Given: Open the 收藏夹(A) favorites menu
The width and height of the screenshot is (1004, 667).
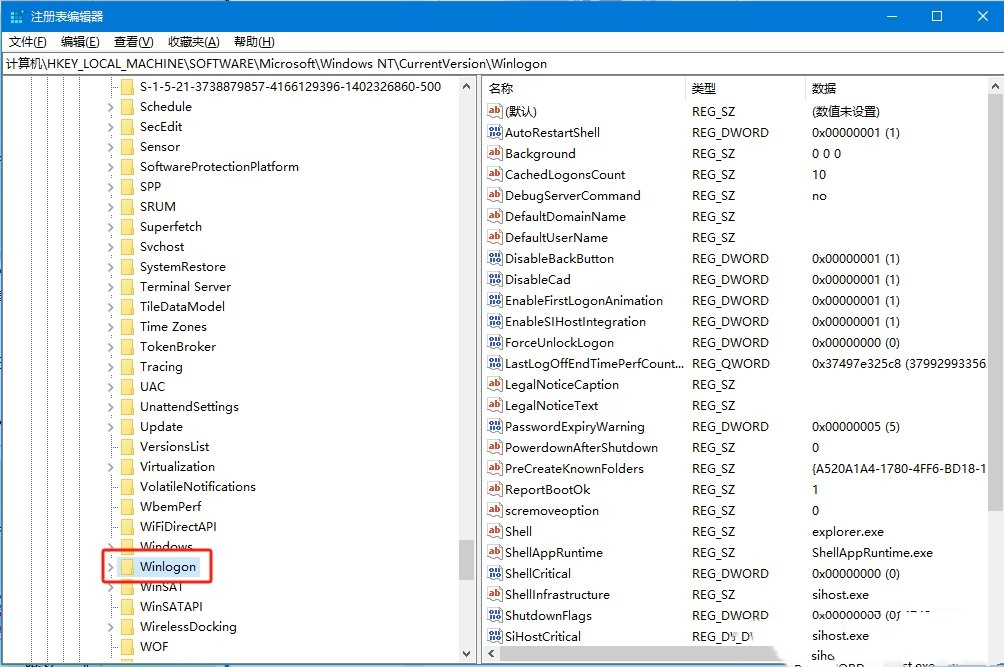Looking at the screenshot, I should (x=193, y=41).
